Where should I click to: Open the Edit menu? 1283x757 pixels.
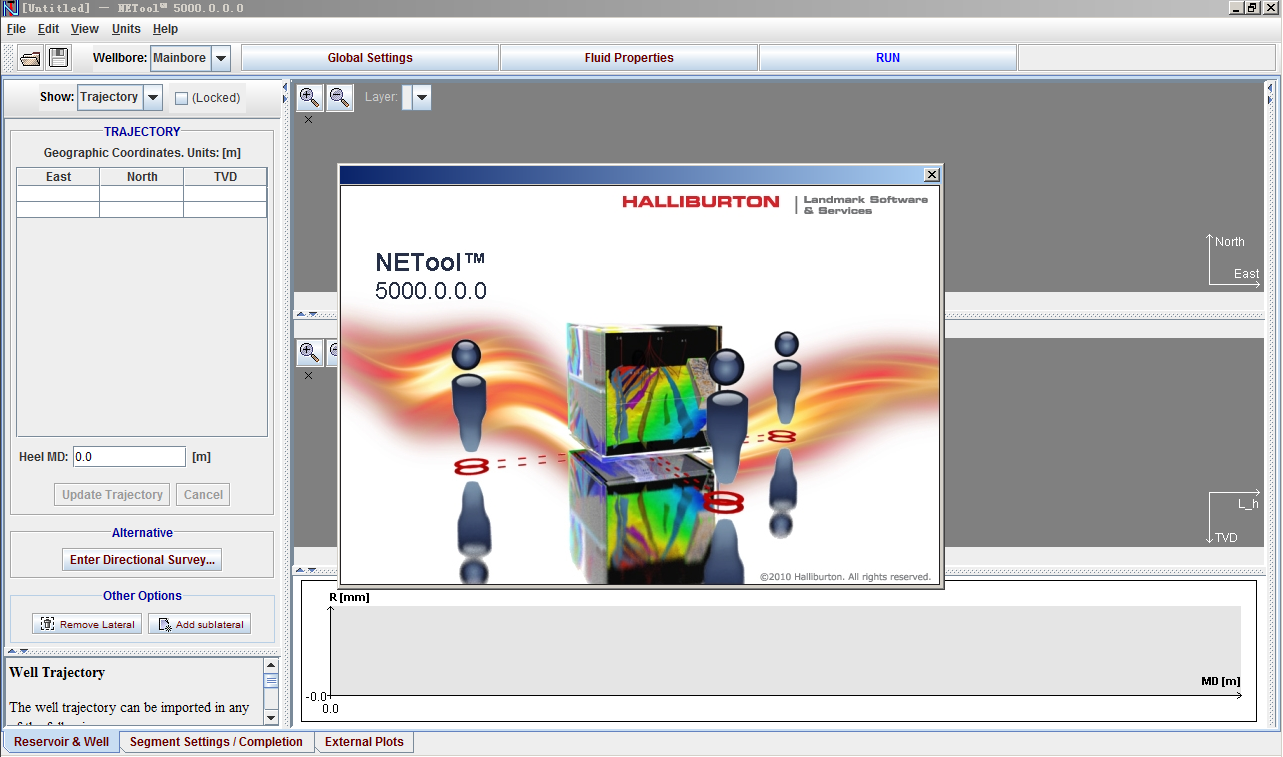click(48, 29)
